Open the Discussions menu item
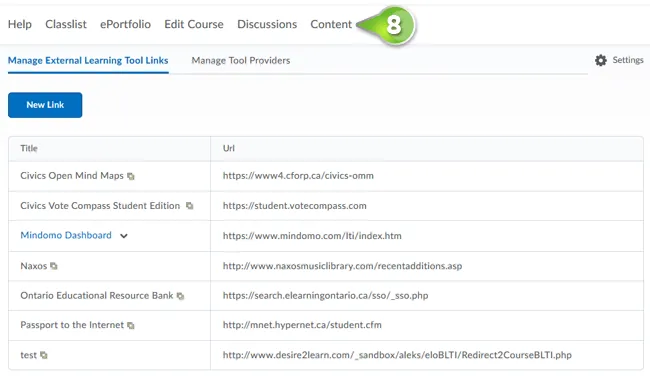Screen dimensions: 650x381 [267, 24]
